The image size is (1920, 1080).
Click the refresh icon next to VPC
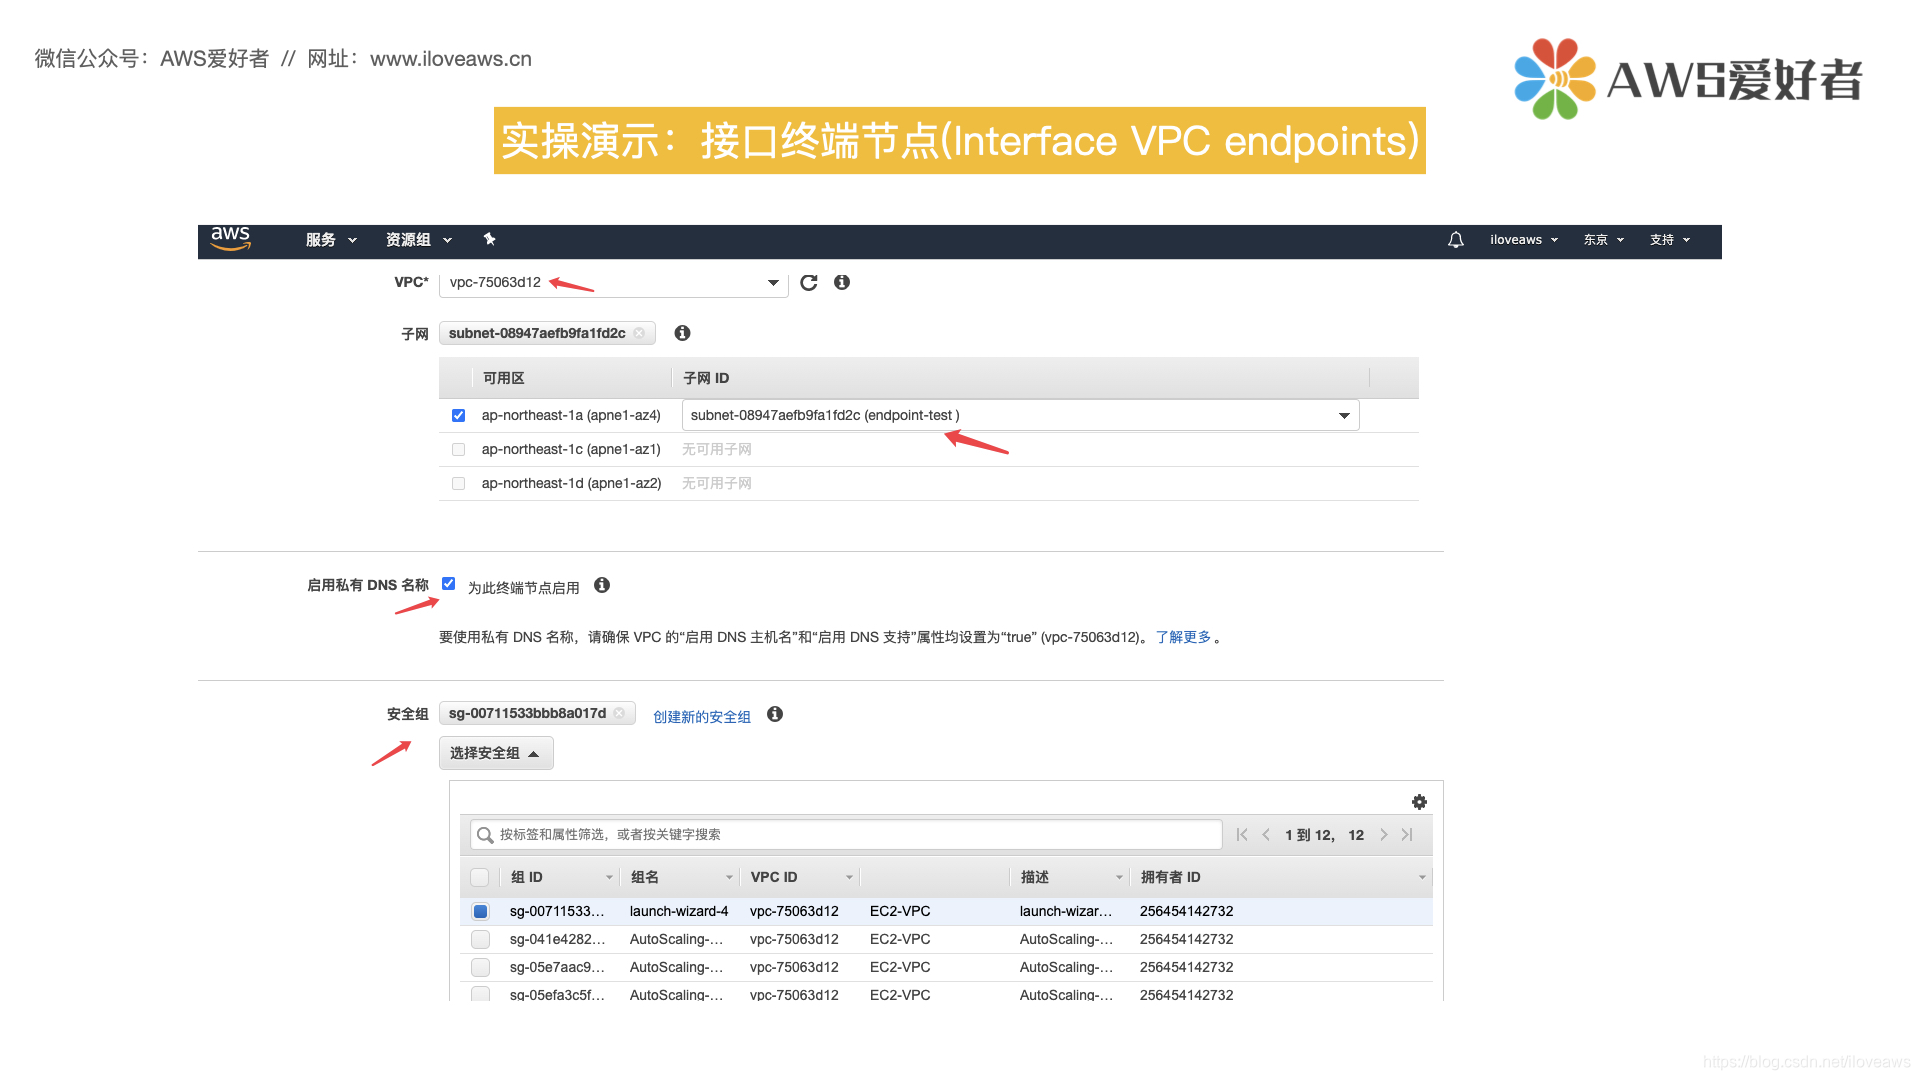(x=810, y=282)
